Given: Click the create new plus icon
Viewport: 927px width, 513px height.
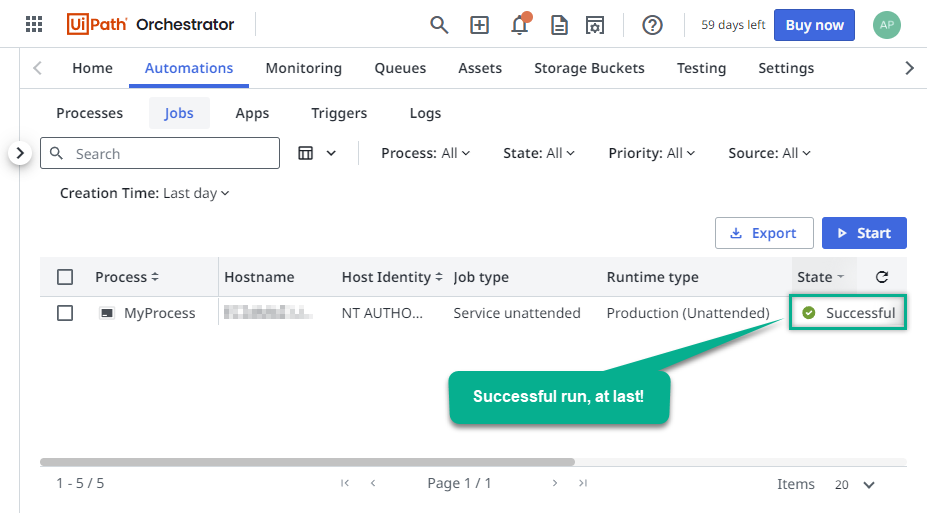Looking at the screenshot, I should (x=479, y=25).
